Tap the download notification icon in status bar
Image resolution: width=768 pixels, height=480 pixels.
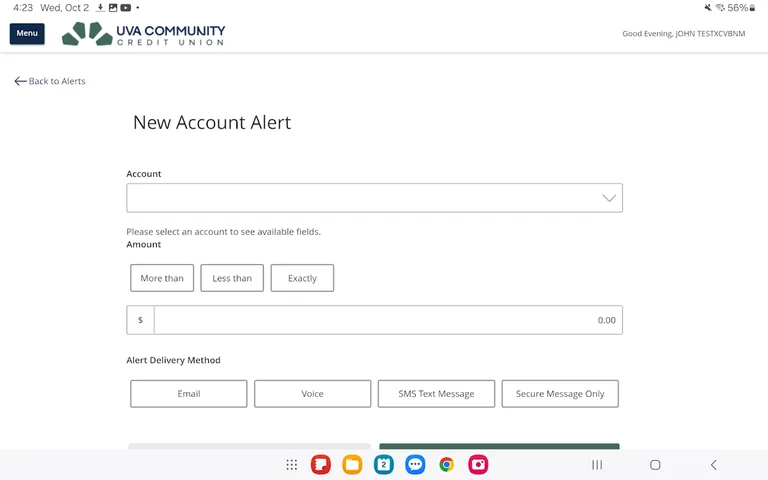(x=100, y=8)
